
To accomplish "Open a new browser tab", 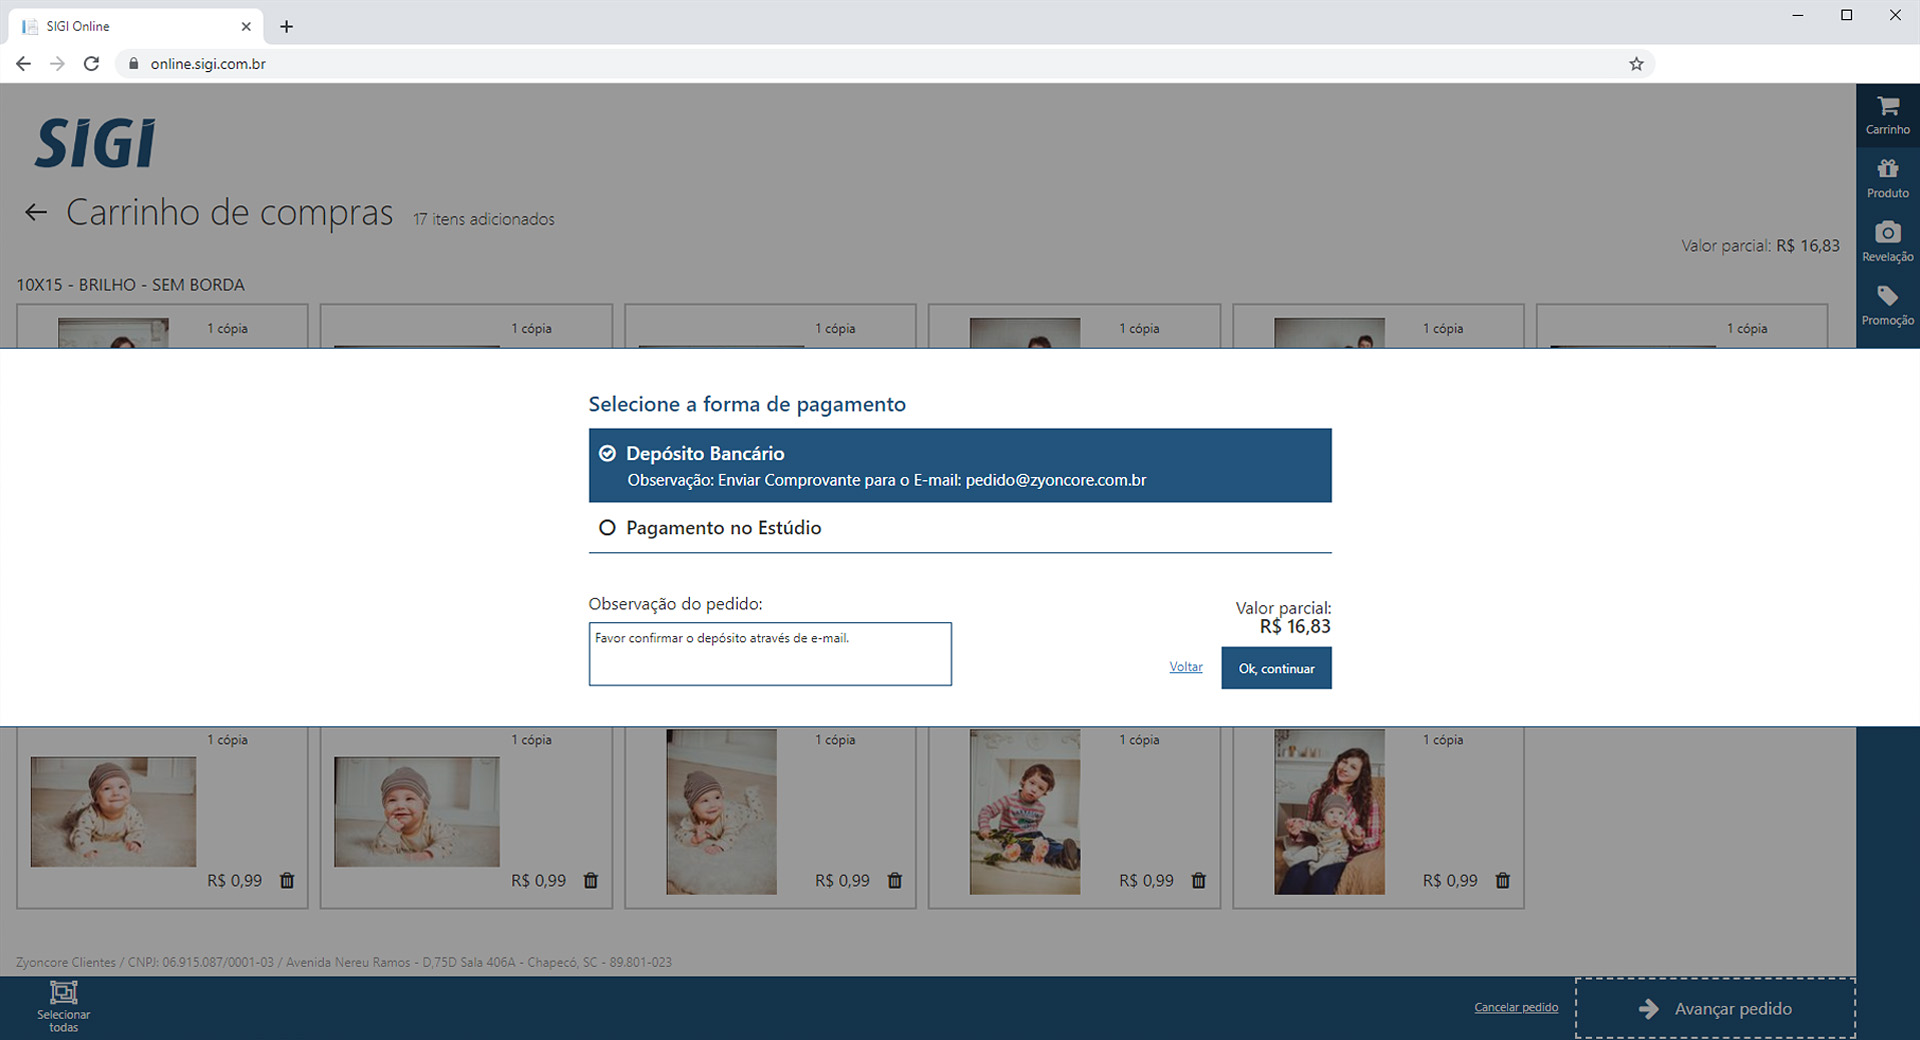I will (287, 26).
